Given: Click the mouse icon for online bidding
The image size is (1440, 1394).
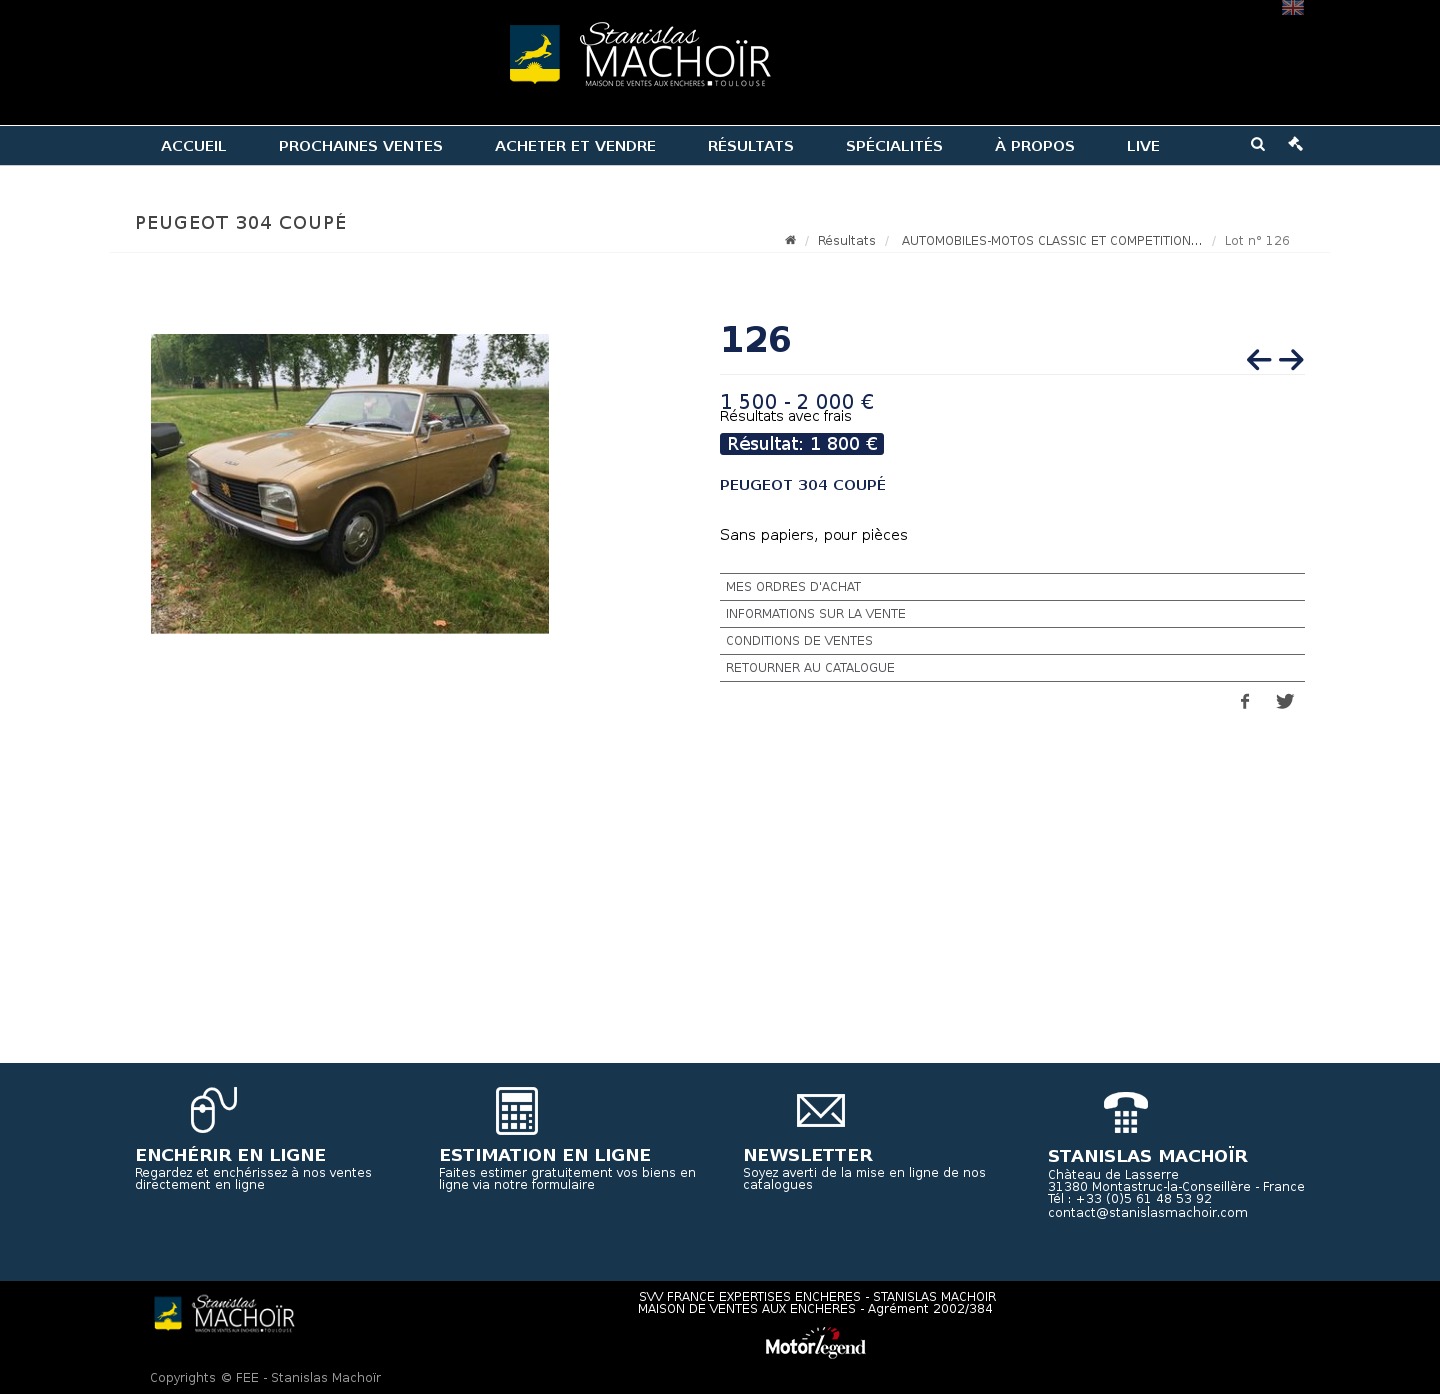Looking at the screenshot, I should click(214, 1110).
